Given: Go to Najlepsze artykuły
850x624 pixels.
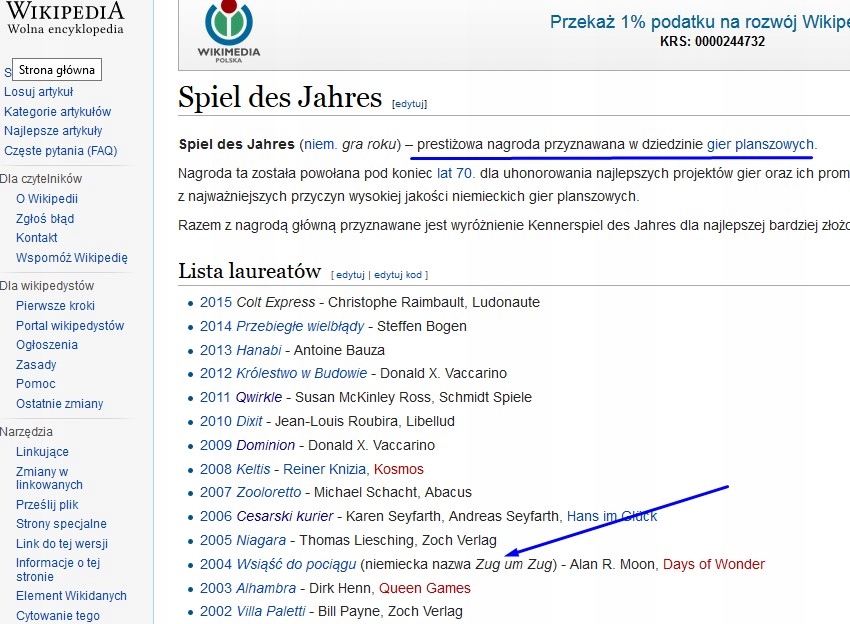Looking at the screenshot, I should point(53,131).
